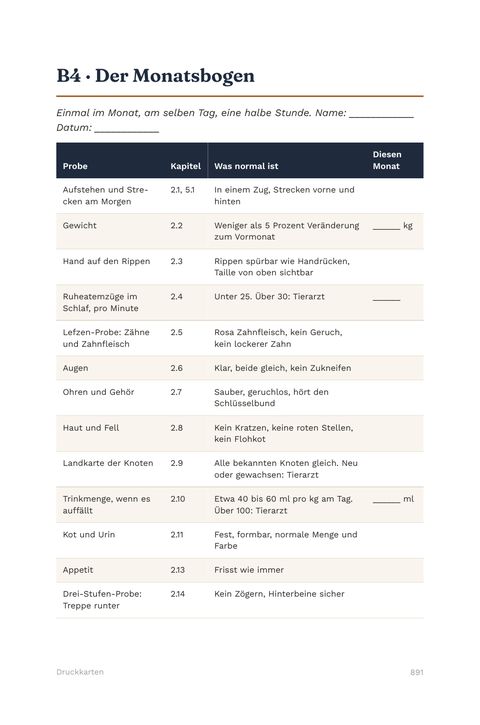Image resolution: width=480 pixels, height=725 pixels.
Task: Click the Trinkmenge ml entry blank
Action: pos(386,502)
